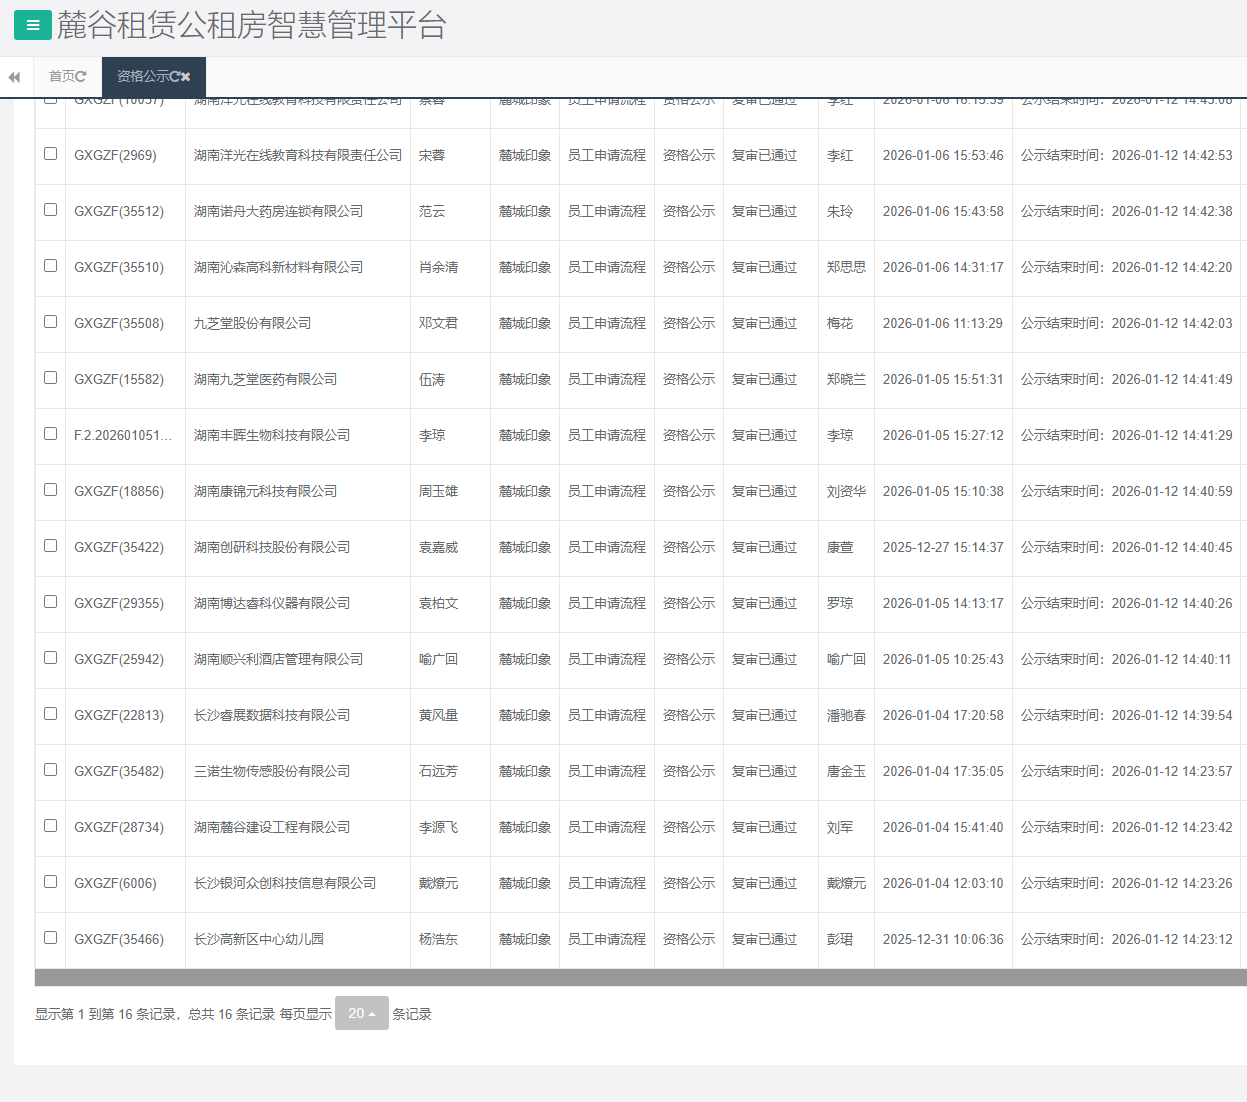Select the 资格公示 tab
This screenshot has width=1247, height=1102.
[142, 77]
